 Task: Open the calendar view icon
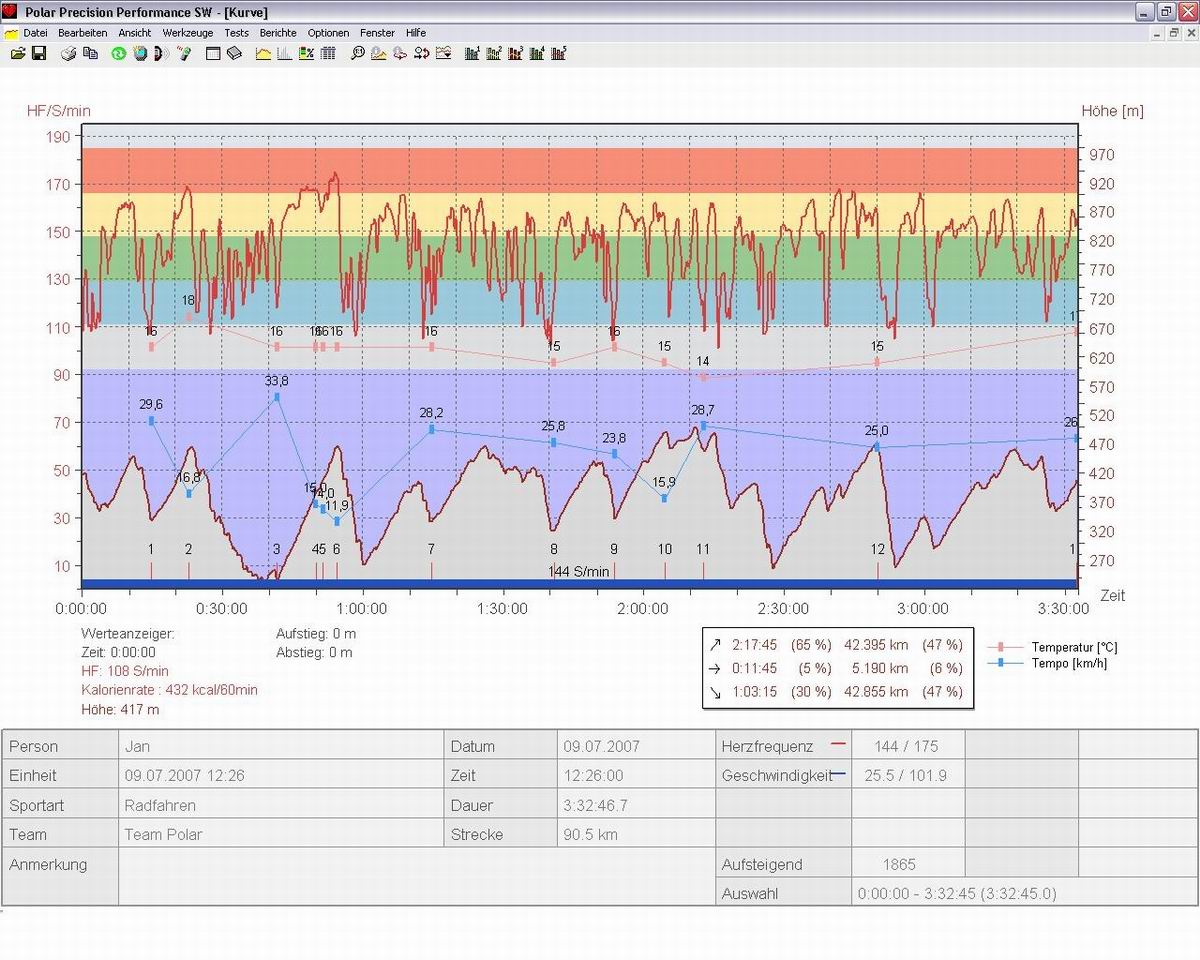click(213, 53)
